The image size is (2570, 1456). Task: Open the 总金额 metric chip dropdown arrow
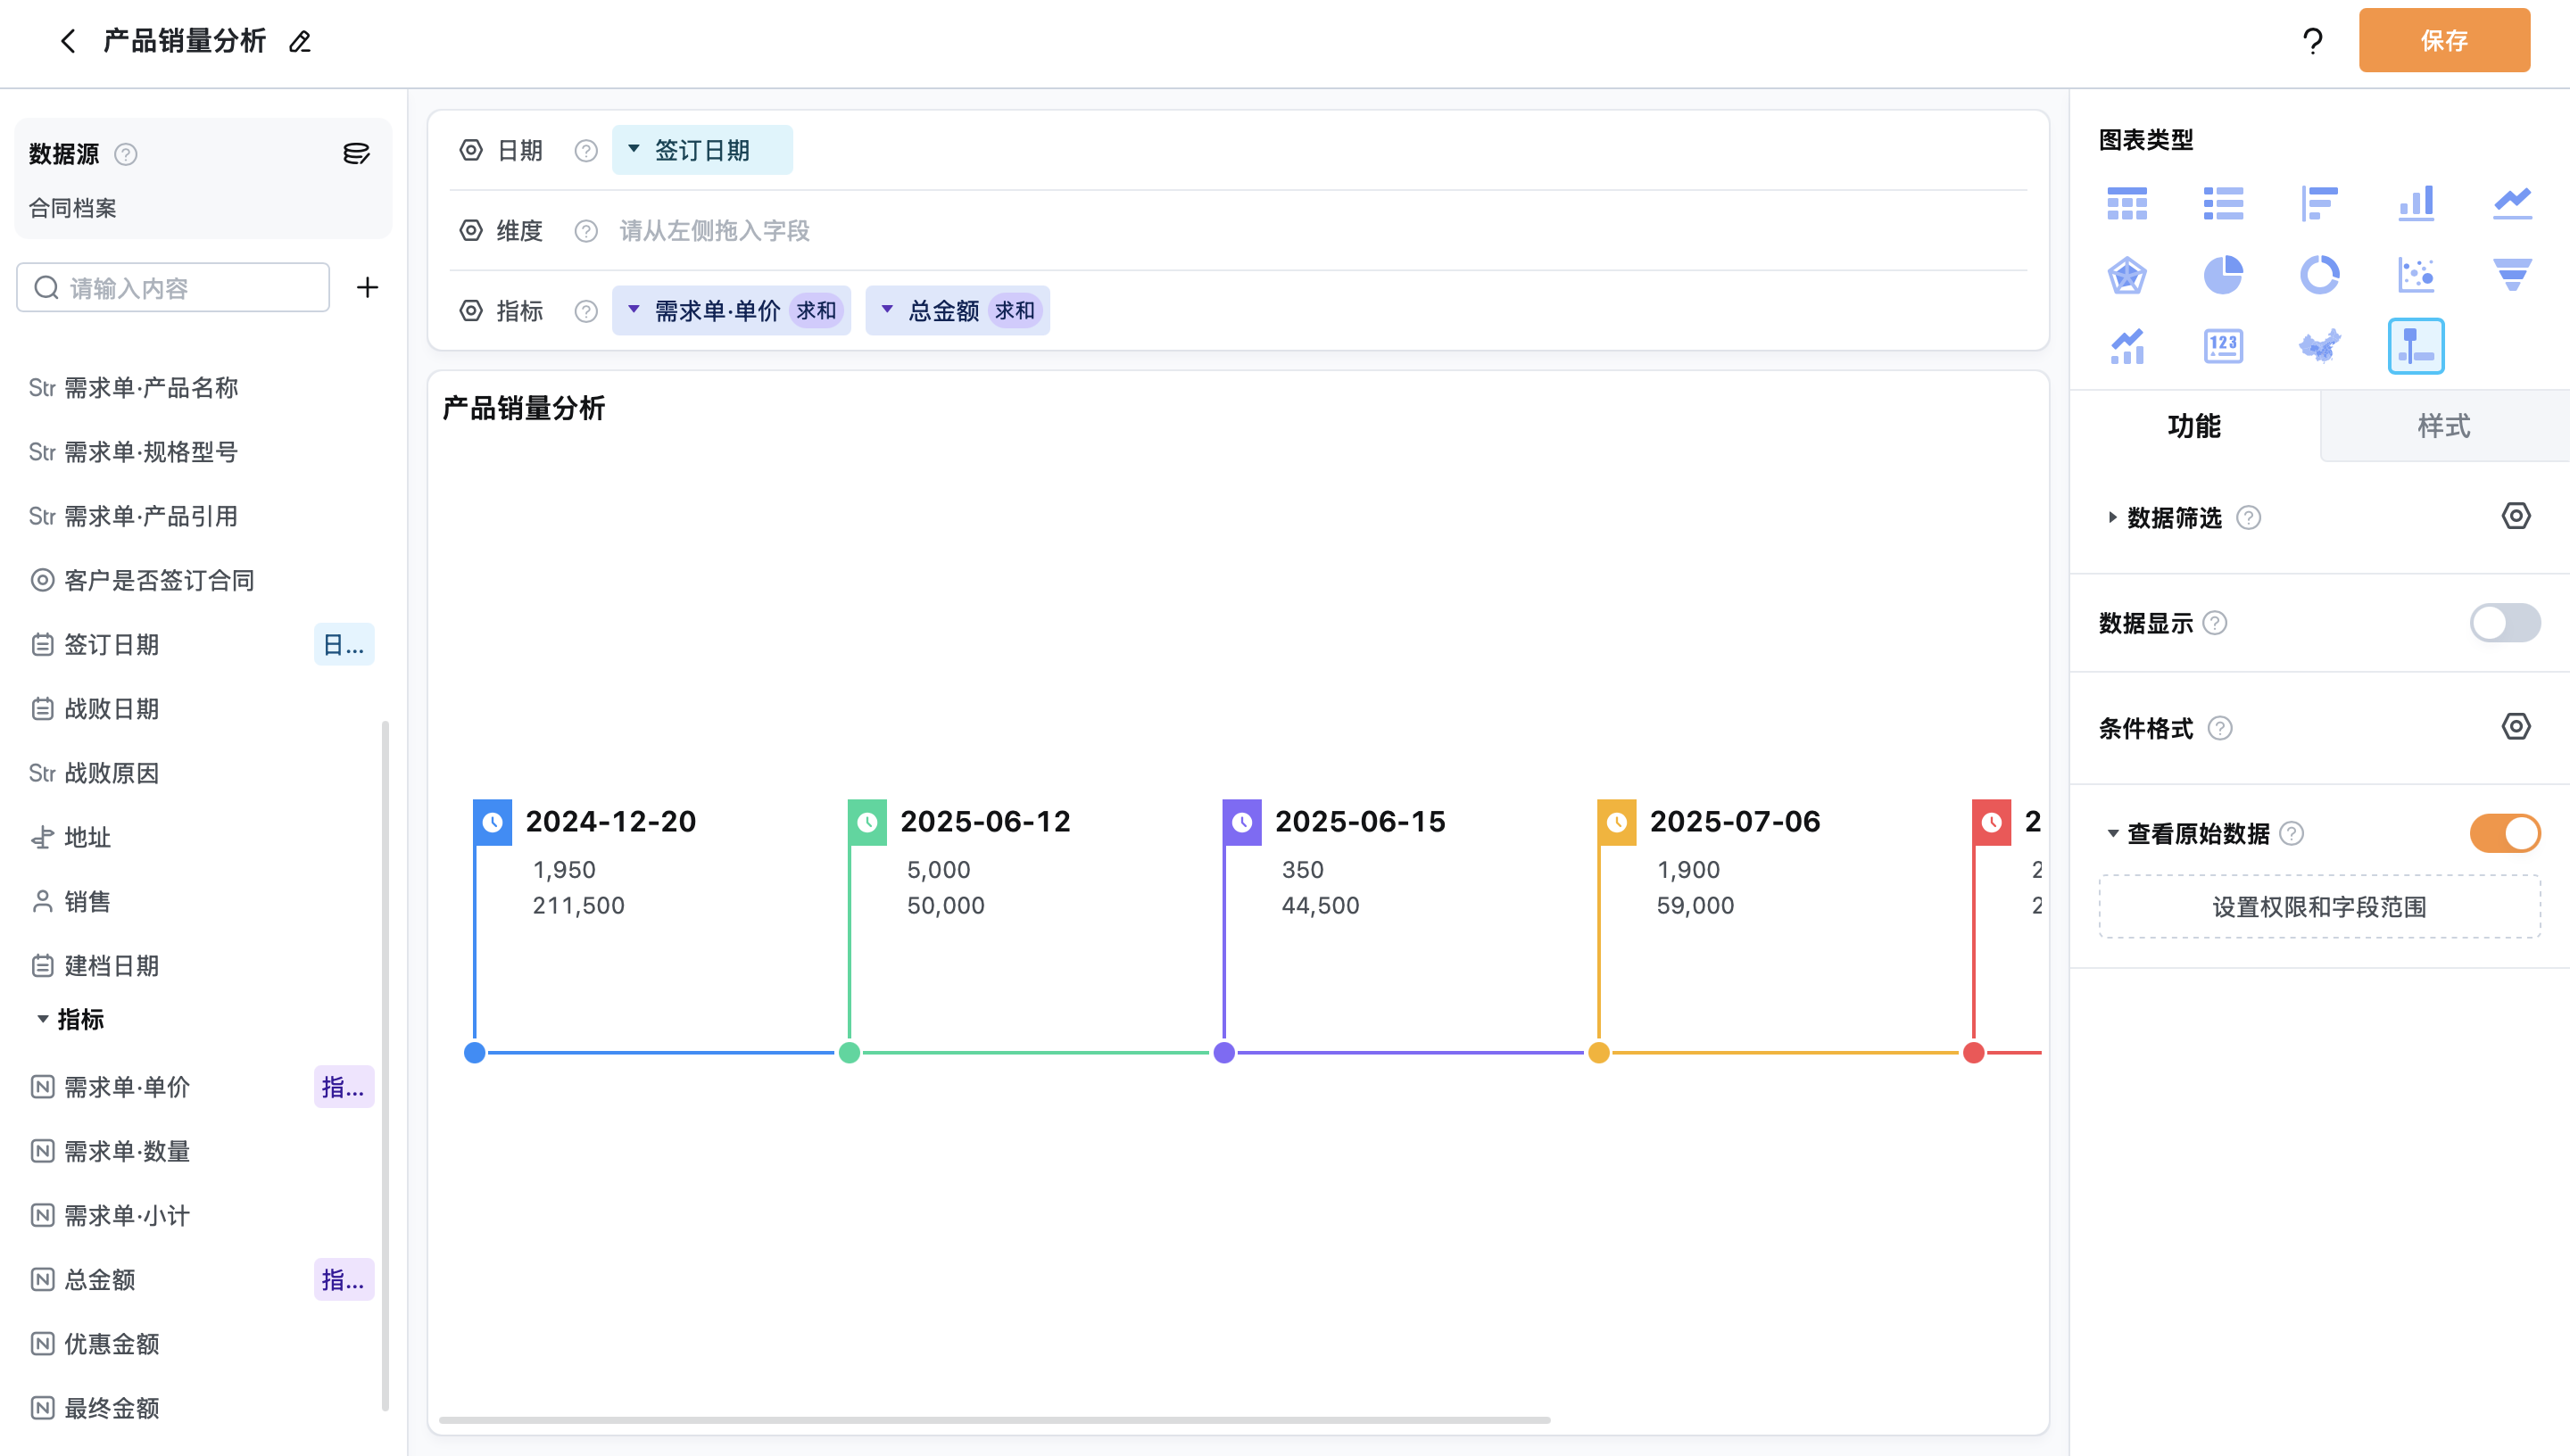coord(886,309)
